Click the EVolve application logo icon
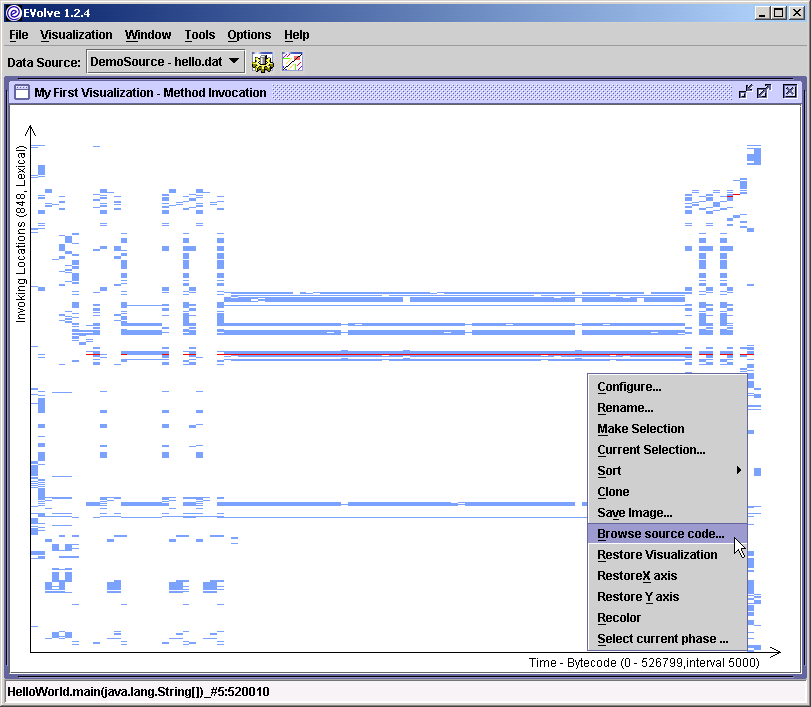The height and width of the screenshot is (707, 811). 14,13
